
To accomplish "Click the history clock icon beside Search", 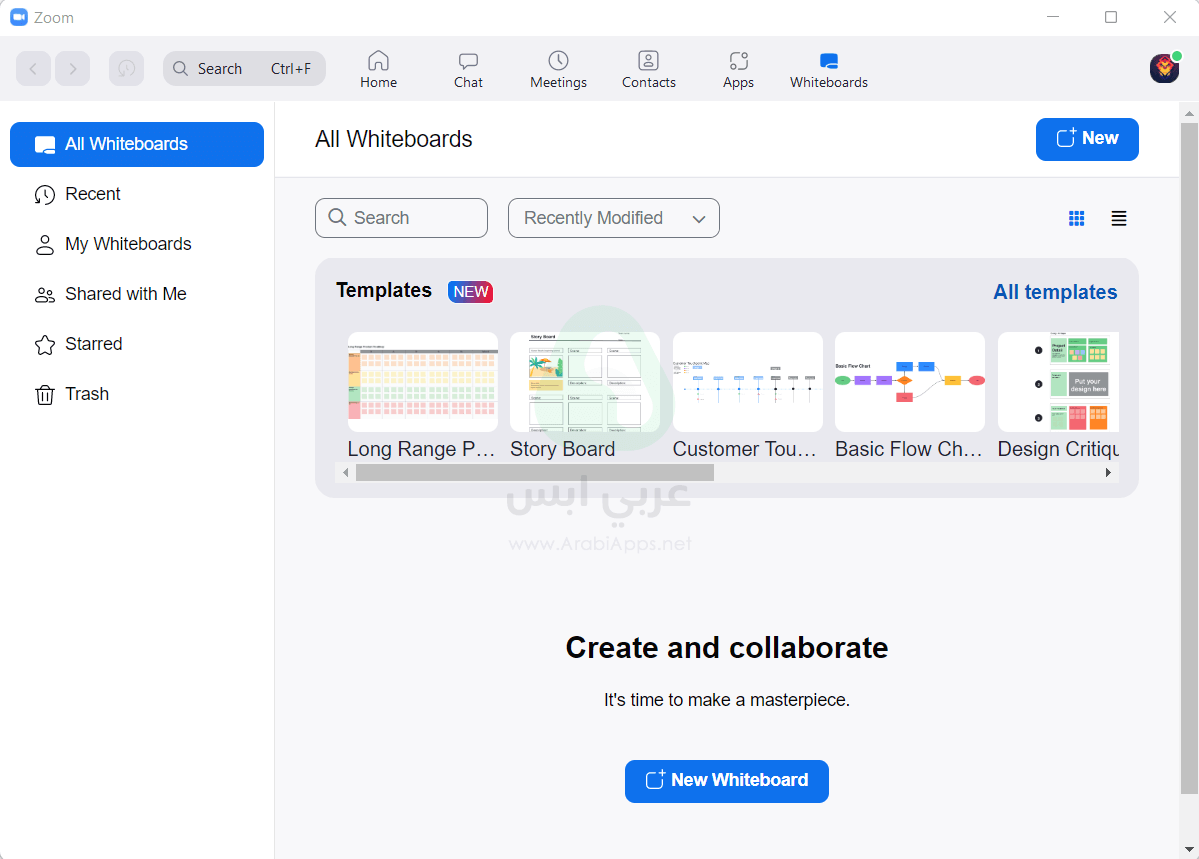I will [x=126, y=68].
